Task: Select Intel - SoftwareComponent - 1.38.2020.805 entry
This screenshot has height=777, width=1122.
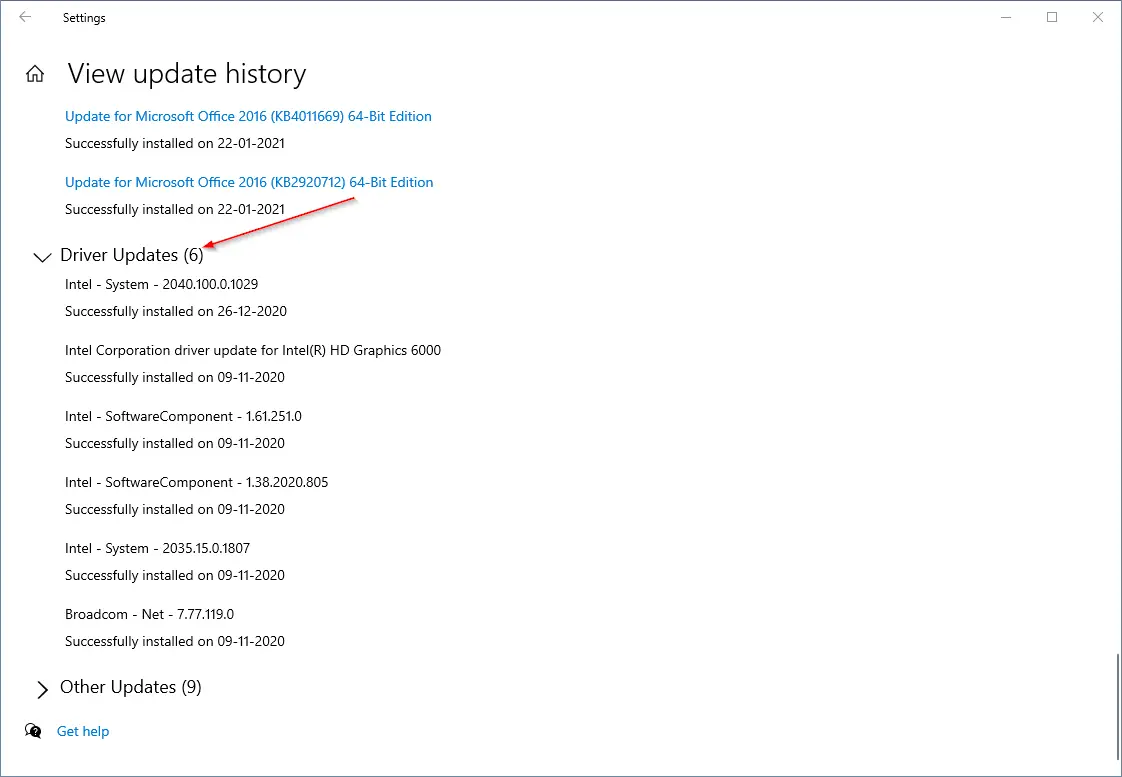Action: 197,482
